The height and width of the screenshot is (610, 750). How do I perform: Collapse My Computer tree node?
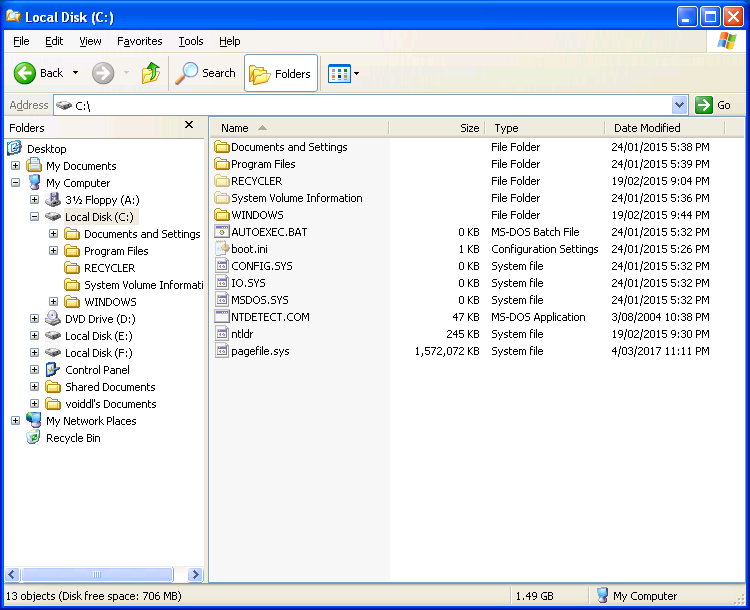pos(15,183)
